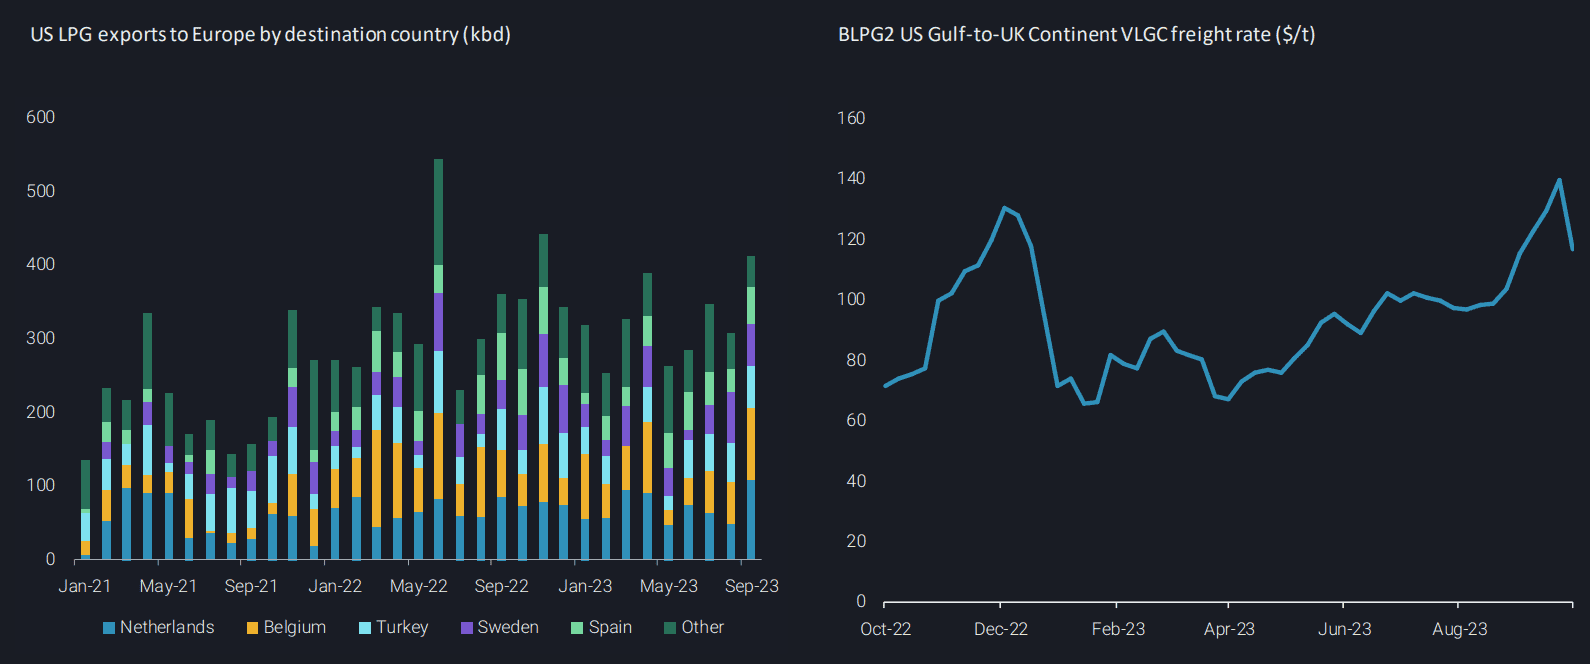Click the Netherlands legend label text

point(167,627)
